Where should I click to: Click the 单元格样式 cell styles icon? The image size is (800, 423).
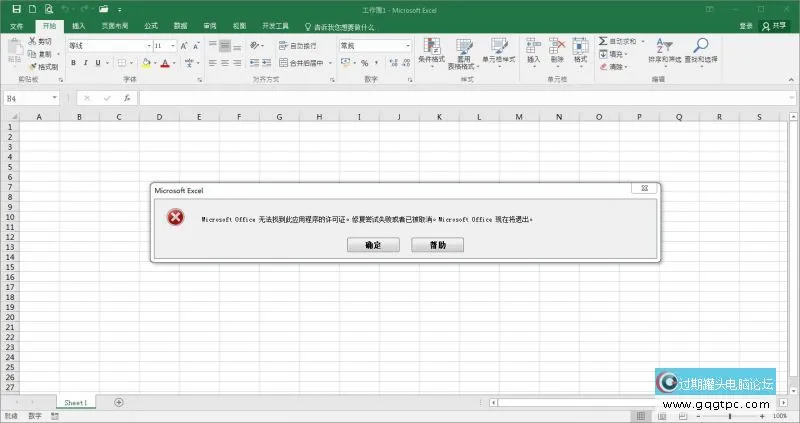[x=498, y=46]
